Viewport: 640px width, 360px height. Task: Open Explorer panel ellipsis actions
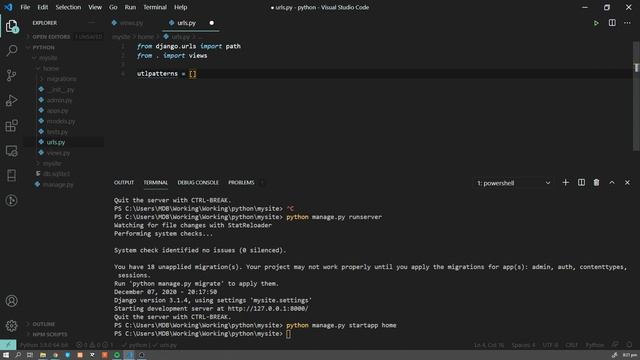91,23
